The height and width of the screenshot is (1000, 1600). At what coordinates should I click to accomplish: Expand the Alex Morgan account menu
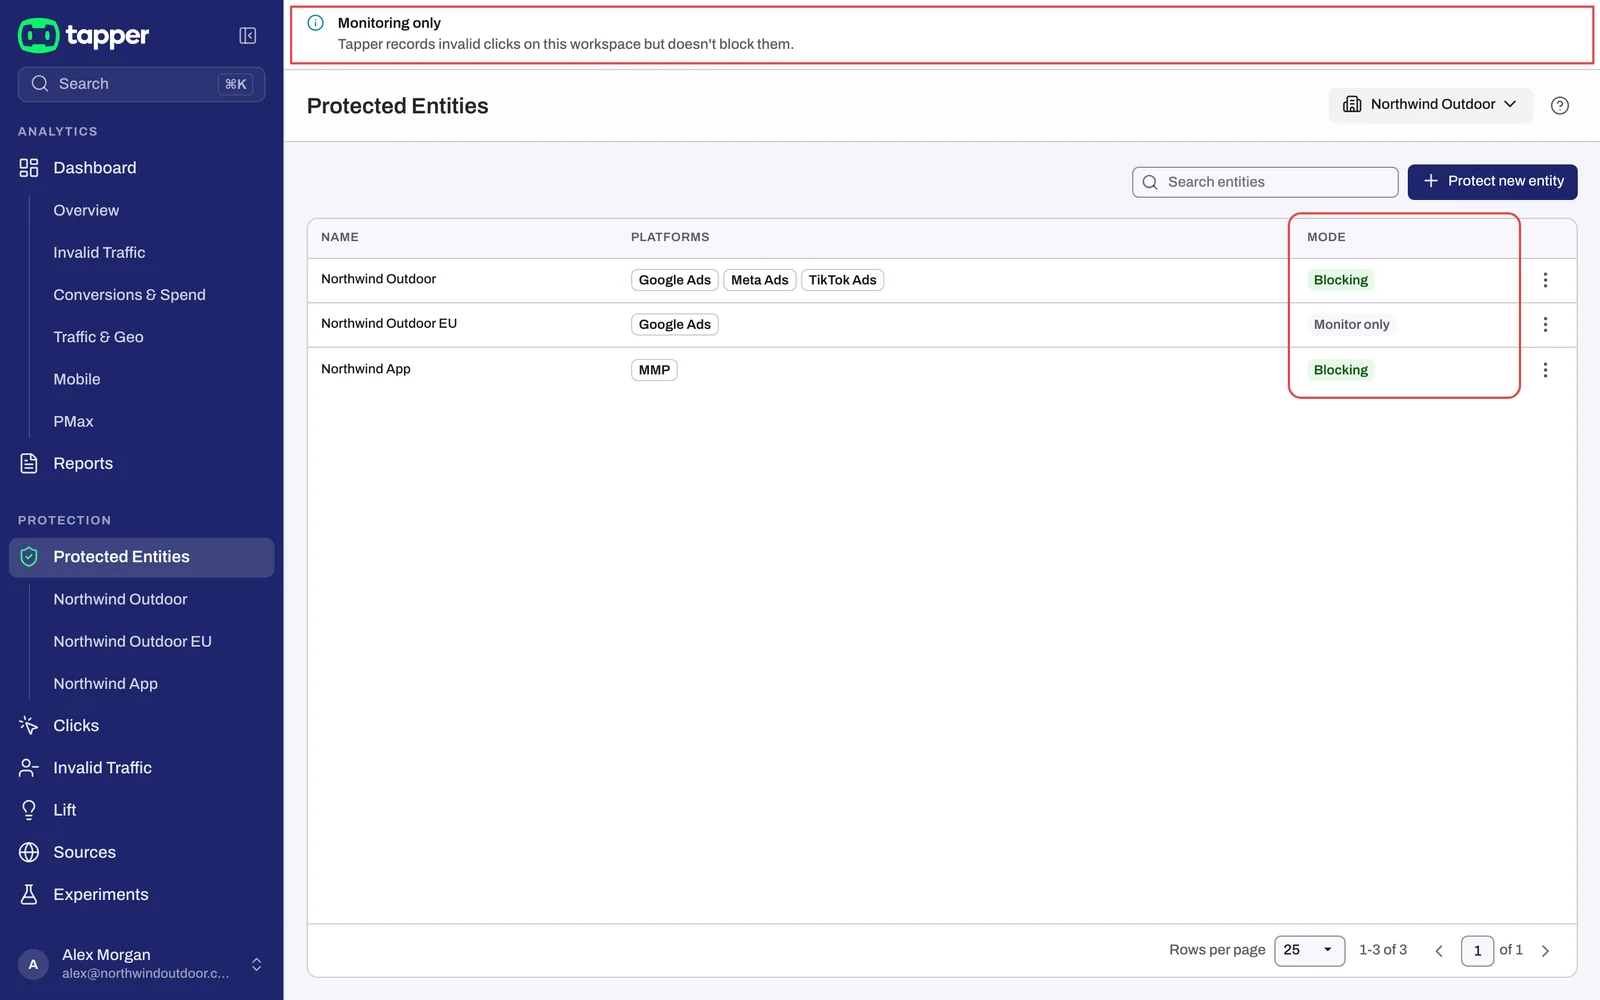coord(257,964)
